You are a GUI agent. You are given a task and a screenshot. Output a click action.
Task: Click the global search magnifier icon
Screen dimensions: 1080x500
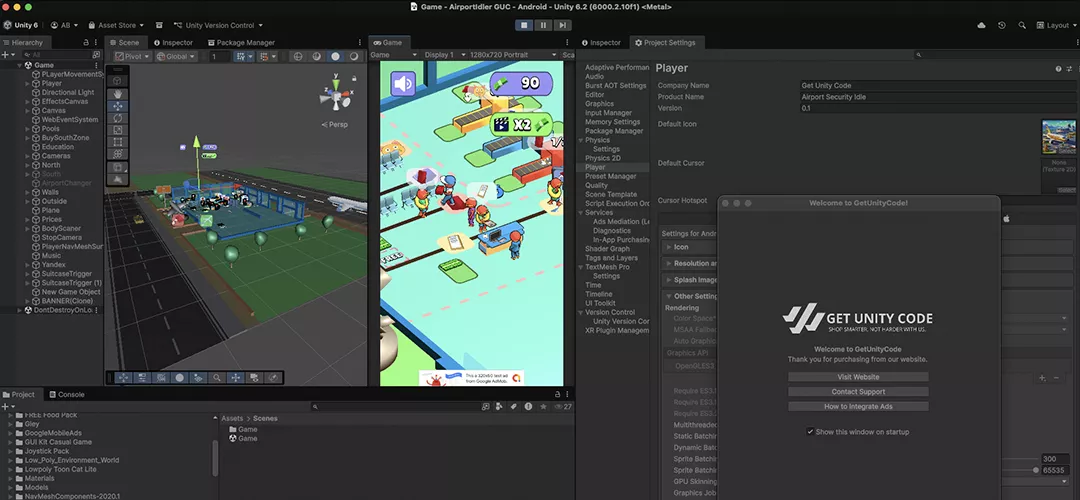1023,25
